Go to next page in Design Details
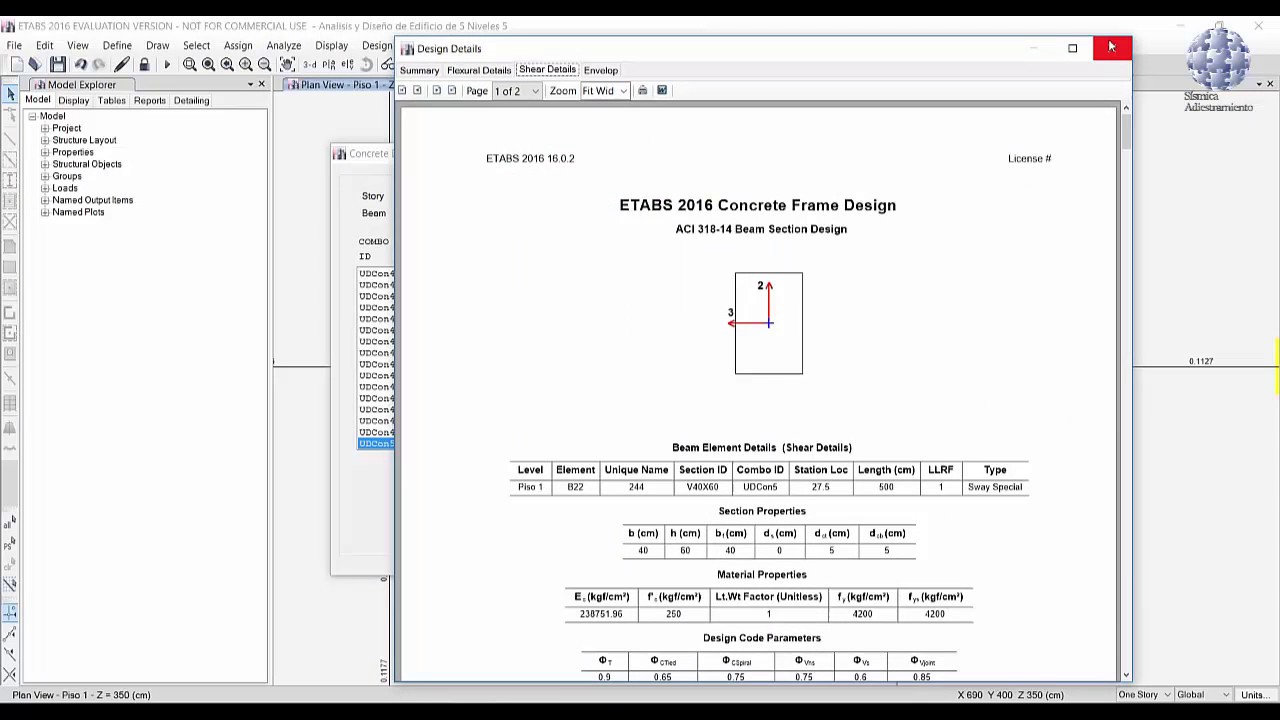Image resolution: width=1280 pixels, height=720 pixels. pos(436,90)
